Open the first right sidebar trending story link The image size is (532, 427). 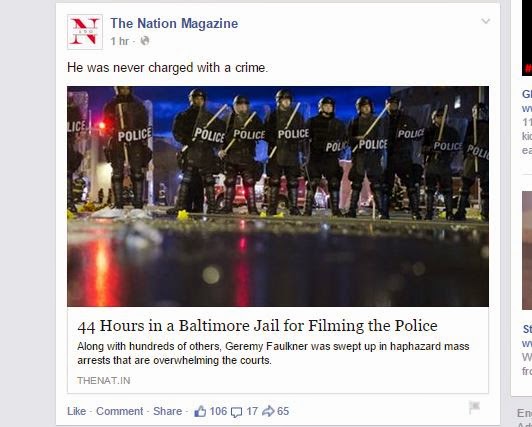tap(527, 101)
